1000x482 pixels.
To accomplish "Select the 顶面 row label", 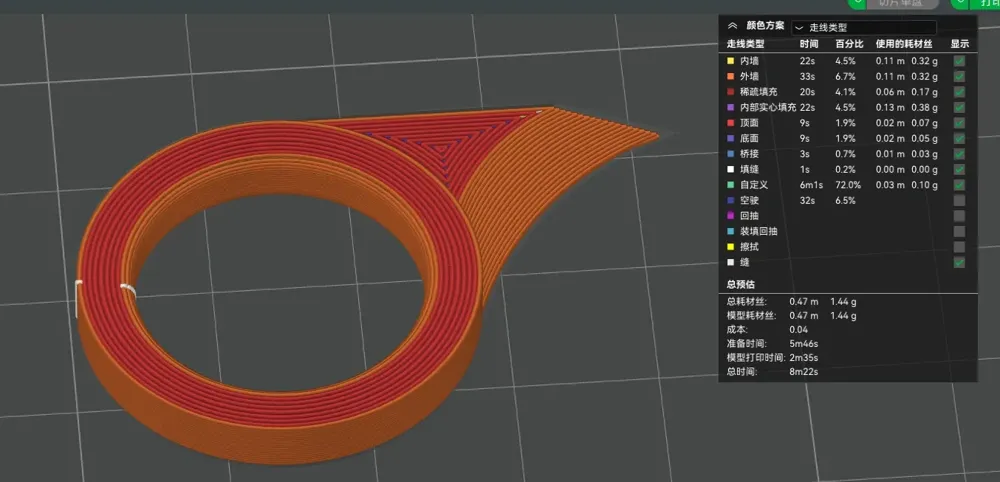I will [x=749, y=123].
